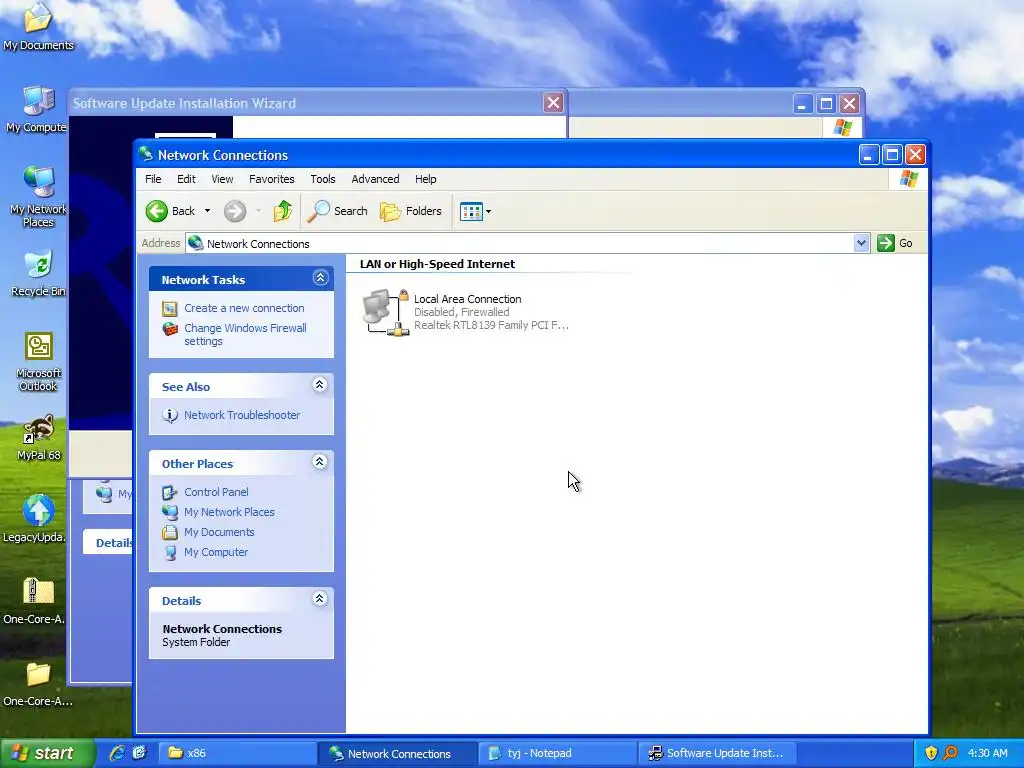Screen dimensions: 1024x768
Task: Click Create a new connection link
Action: 244,308
